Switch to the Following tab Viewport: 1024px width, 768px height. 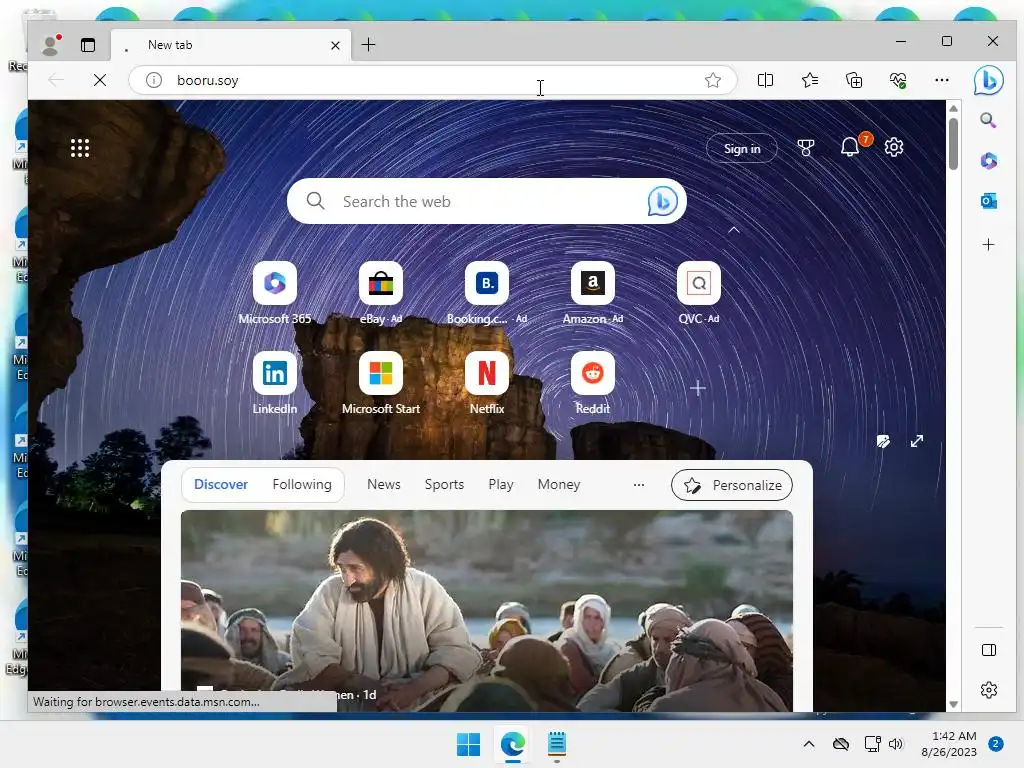pyautogui.click(x=302, y=485)
